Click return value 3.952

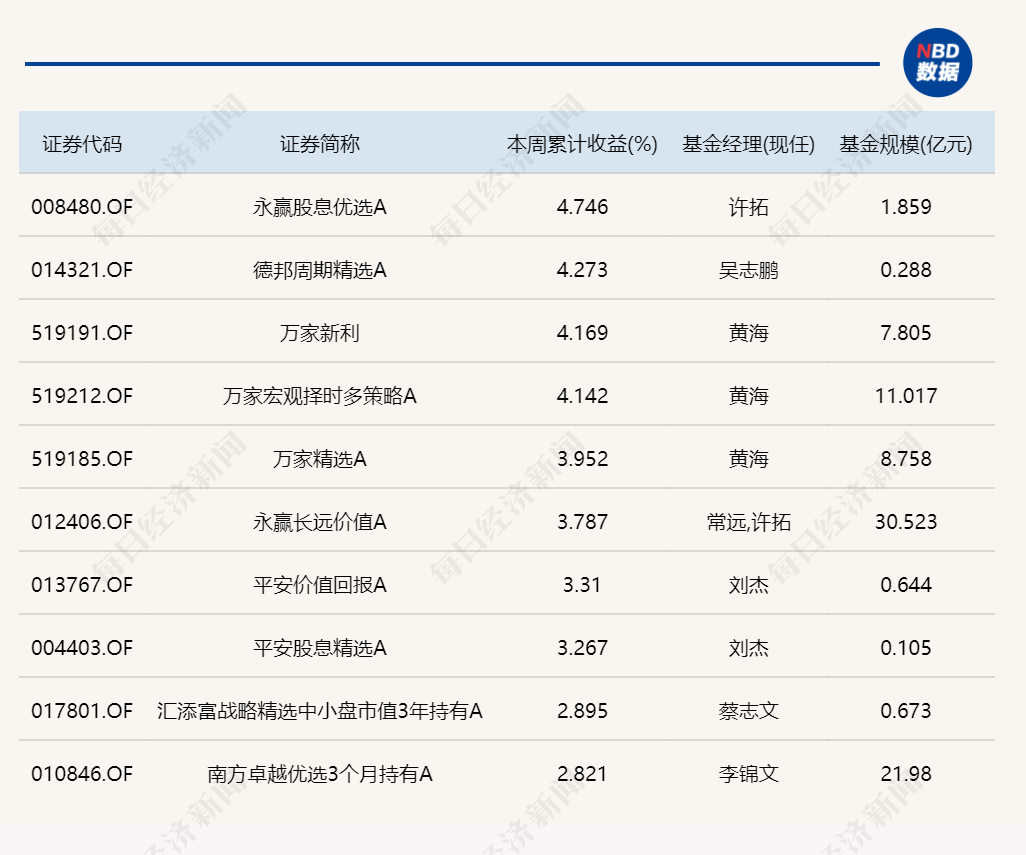coord(582,459)
